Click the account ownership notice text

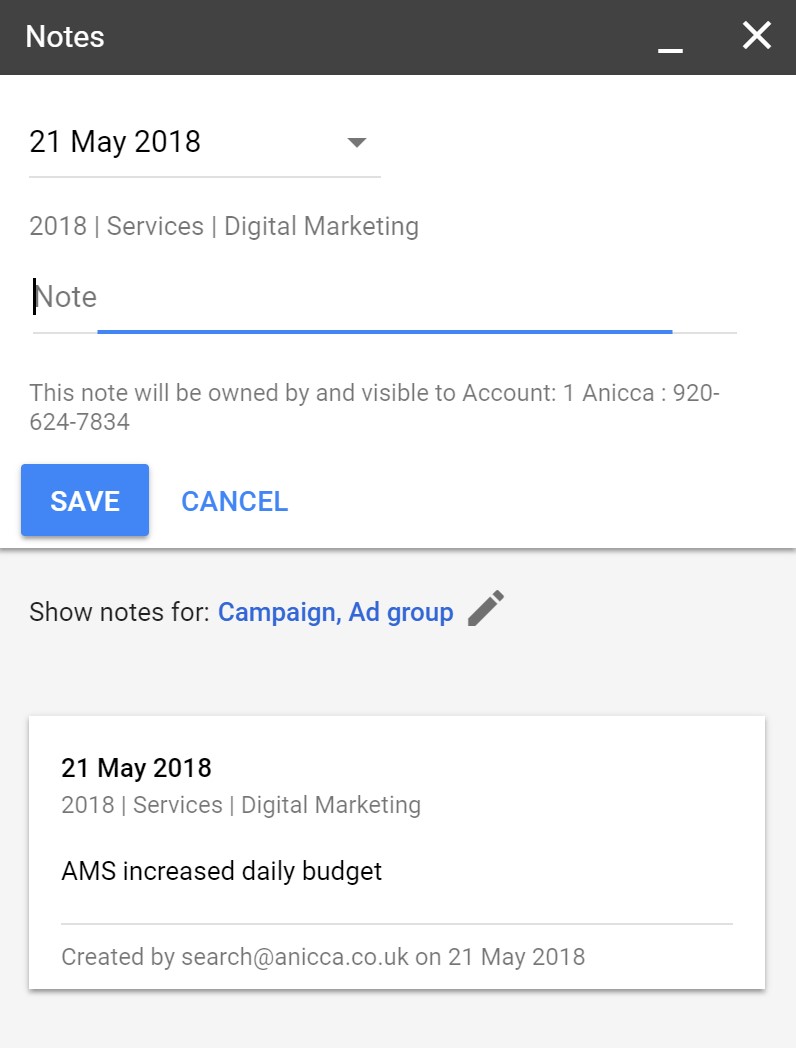(x=374, y=407)
